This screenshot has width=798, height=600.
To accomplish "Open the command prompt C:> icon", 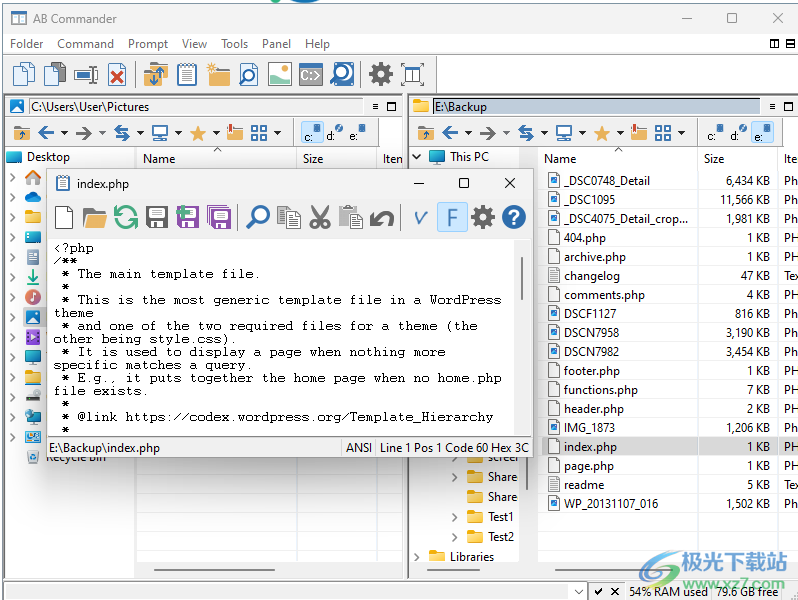I will pyautogui.click(x=310, y=75).
